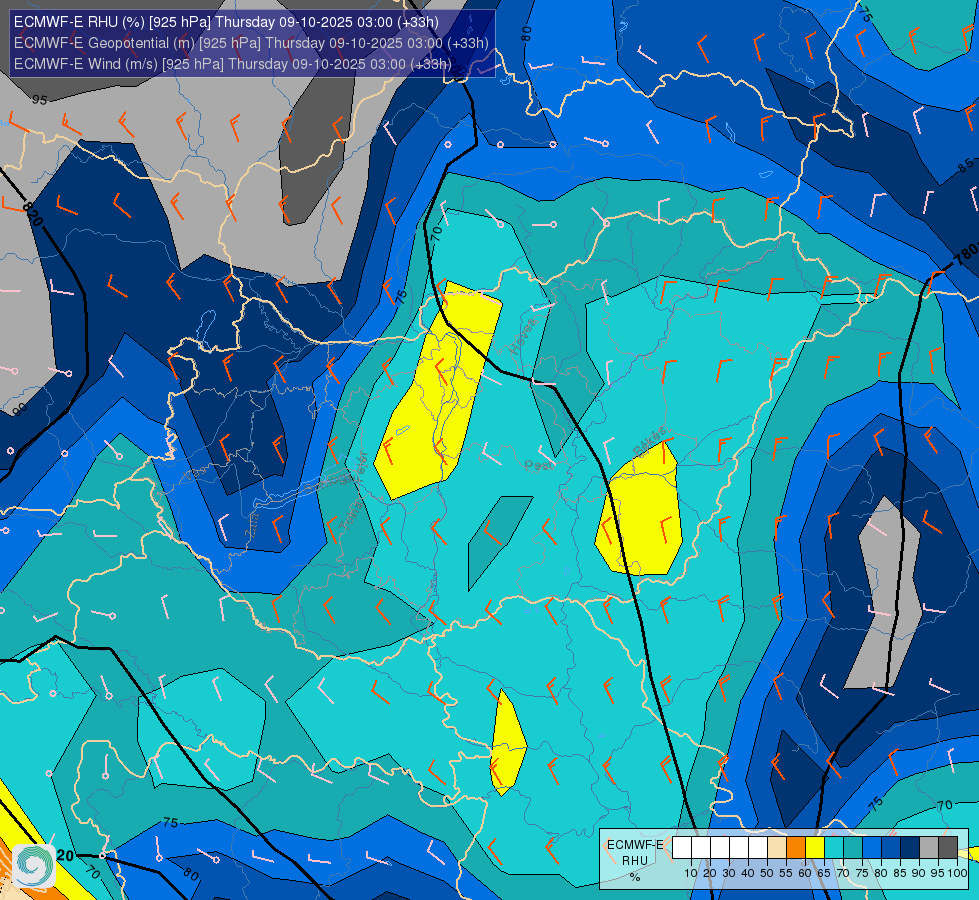979x900 pixels.
Task: Click the Pest county label
Action: pyautogui.click(x=539, y=465)
